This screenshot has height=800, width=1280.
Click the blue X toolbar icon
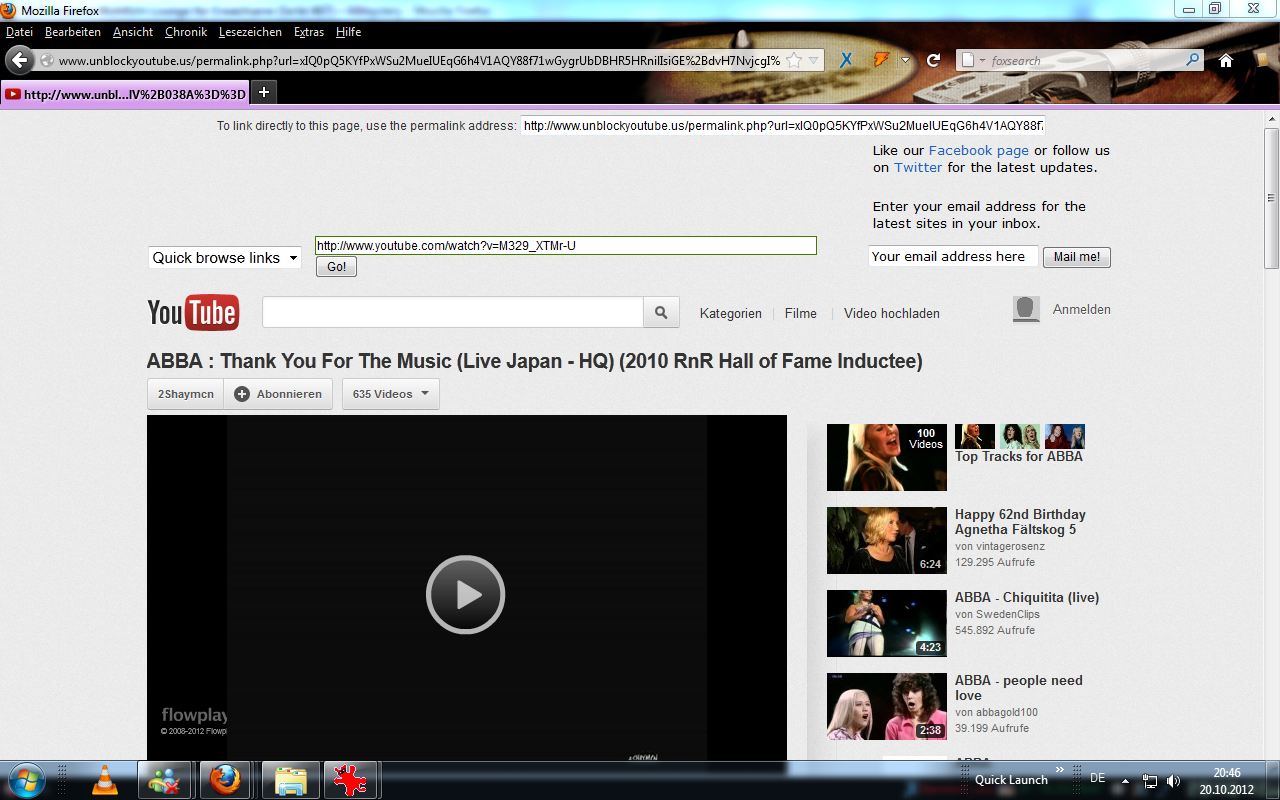pos(846,60)
